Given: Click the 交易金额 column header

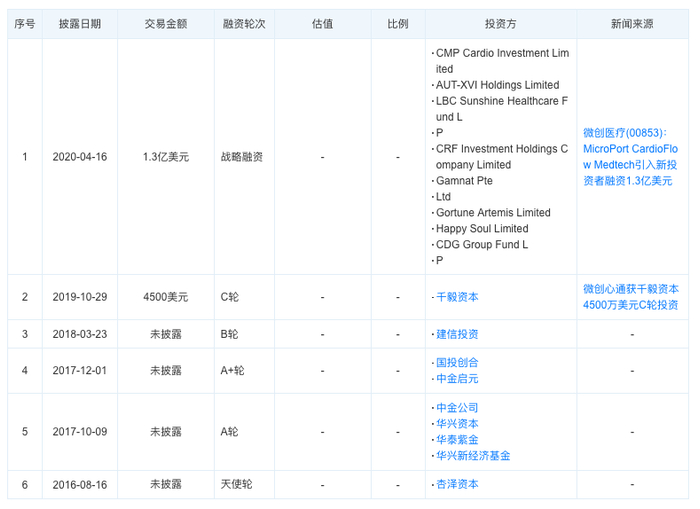Looking at the screenshot, I should 166,24.
